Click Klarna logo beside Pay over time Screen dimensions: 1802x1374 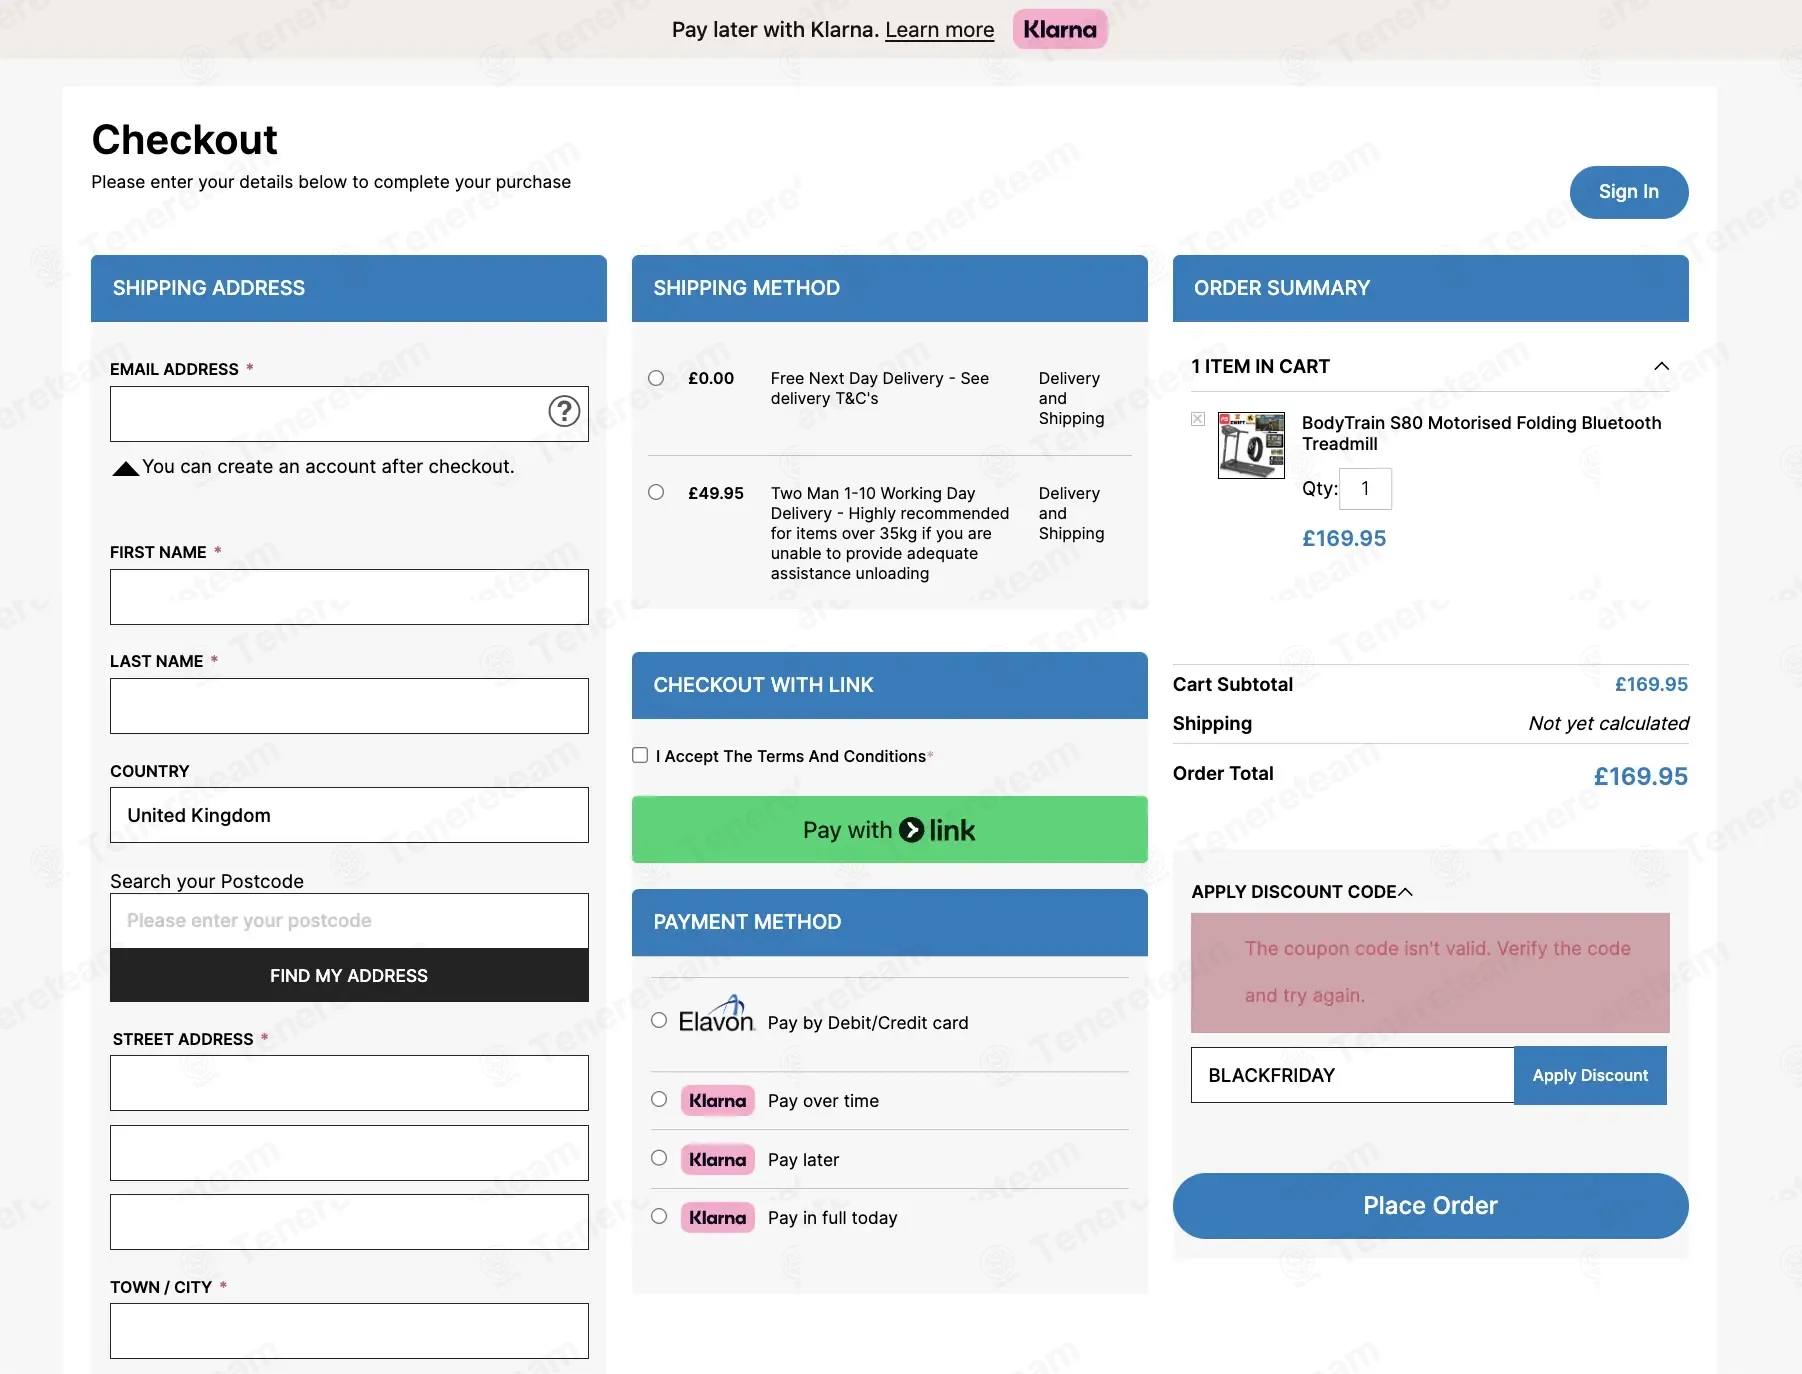[x=718, y=1101]
